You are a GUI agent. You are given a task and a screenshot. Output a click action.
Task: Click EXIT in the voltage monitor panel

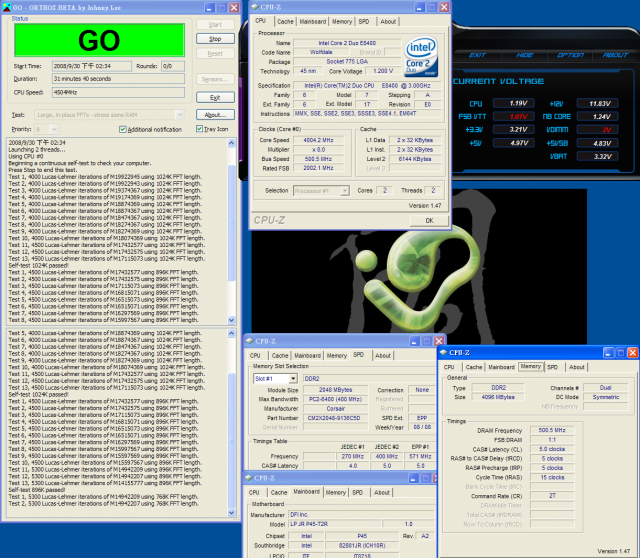click(x=477, y=55)
